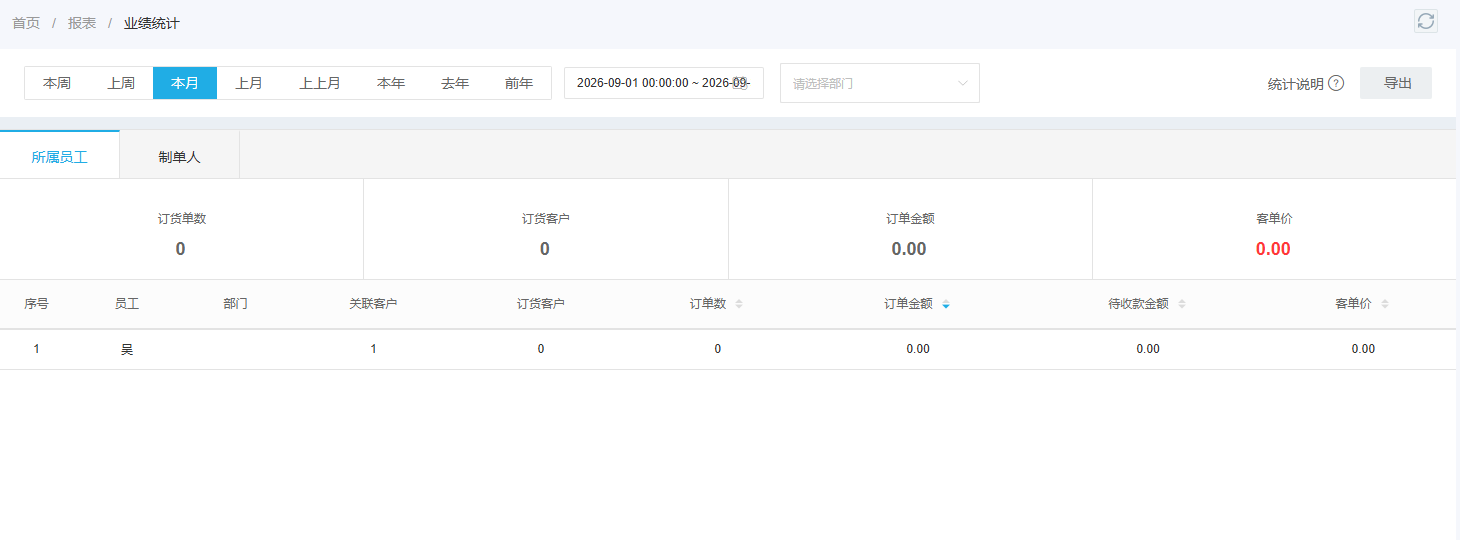Switch to the 制单人 tab

pyautogui.click(x=180, y=157)
